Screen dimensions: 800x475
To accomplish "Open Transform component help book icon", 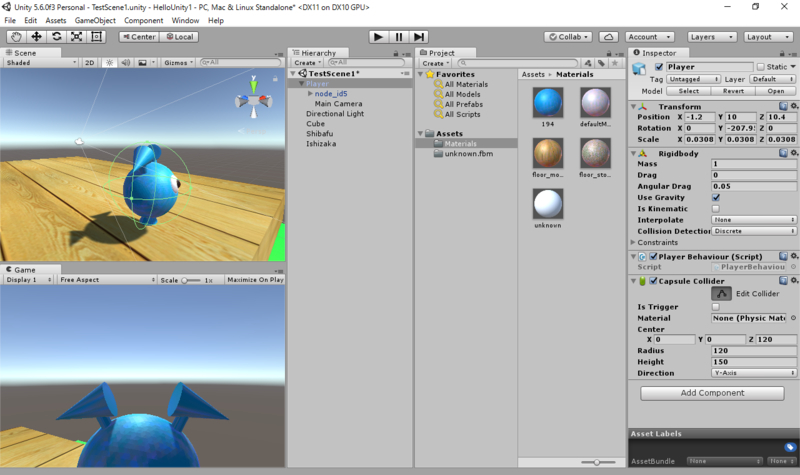I will tap(783, 106).
